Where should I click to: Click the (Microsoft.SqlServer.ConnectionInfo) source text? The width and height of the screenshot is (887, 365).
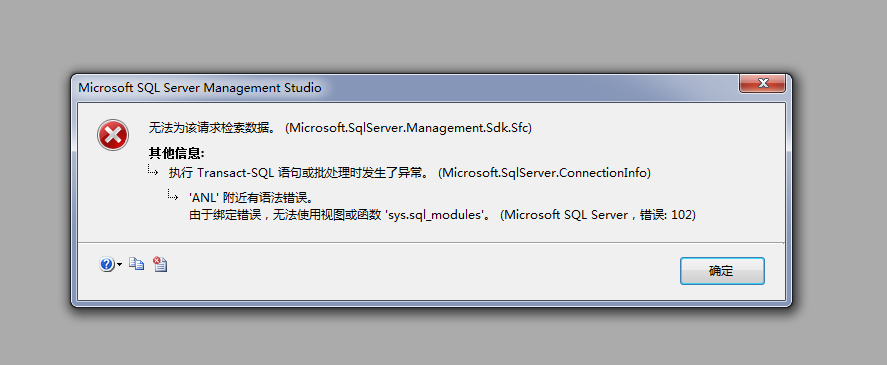click(x=544, y=173)
